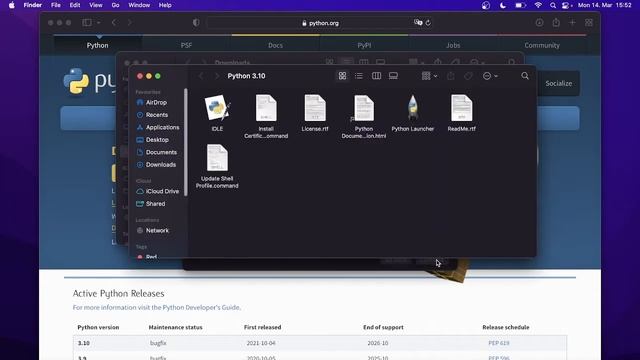Click the Finder share button

(451, 76)
